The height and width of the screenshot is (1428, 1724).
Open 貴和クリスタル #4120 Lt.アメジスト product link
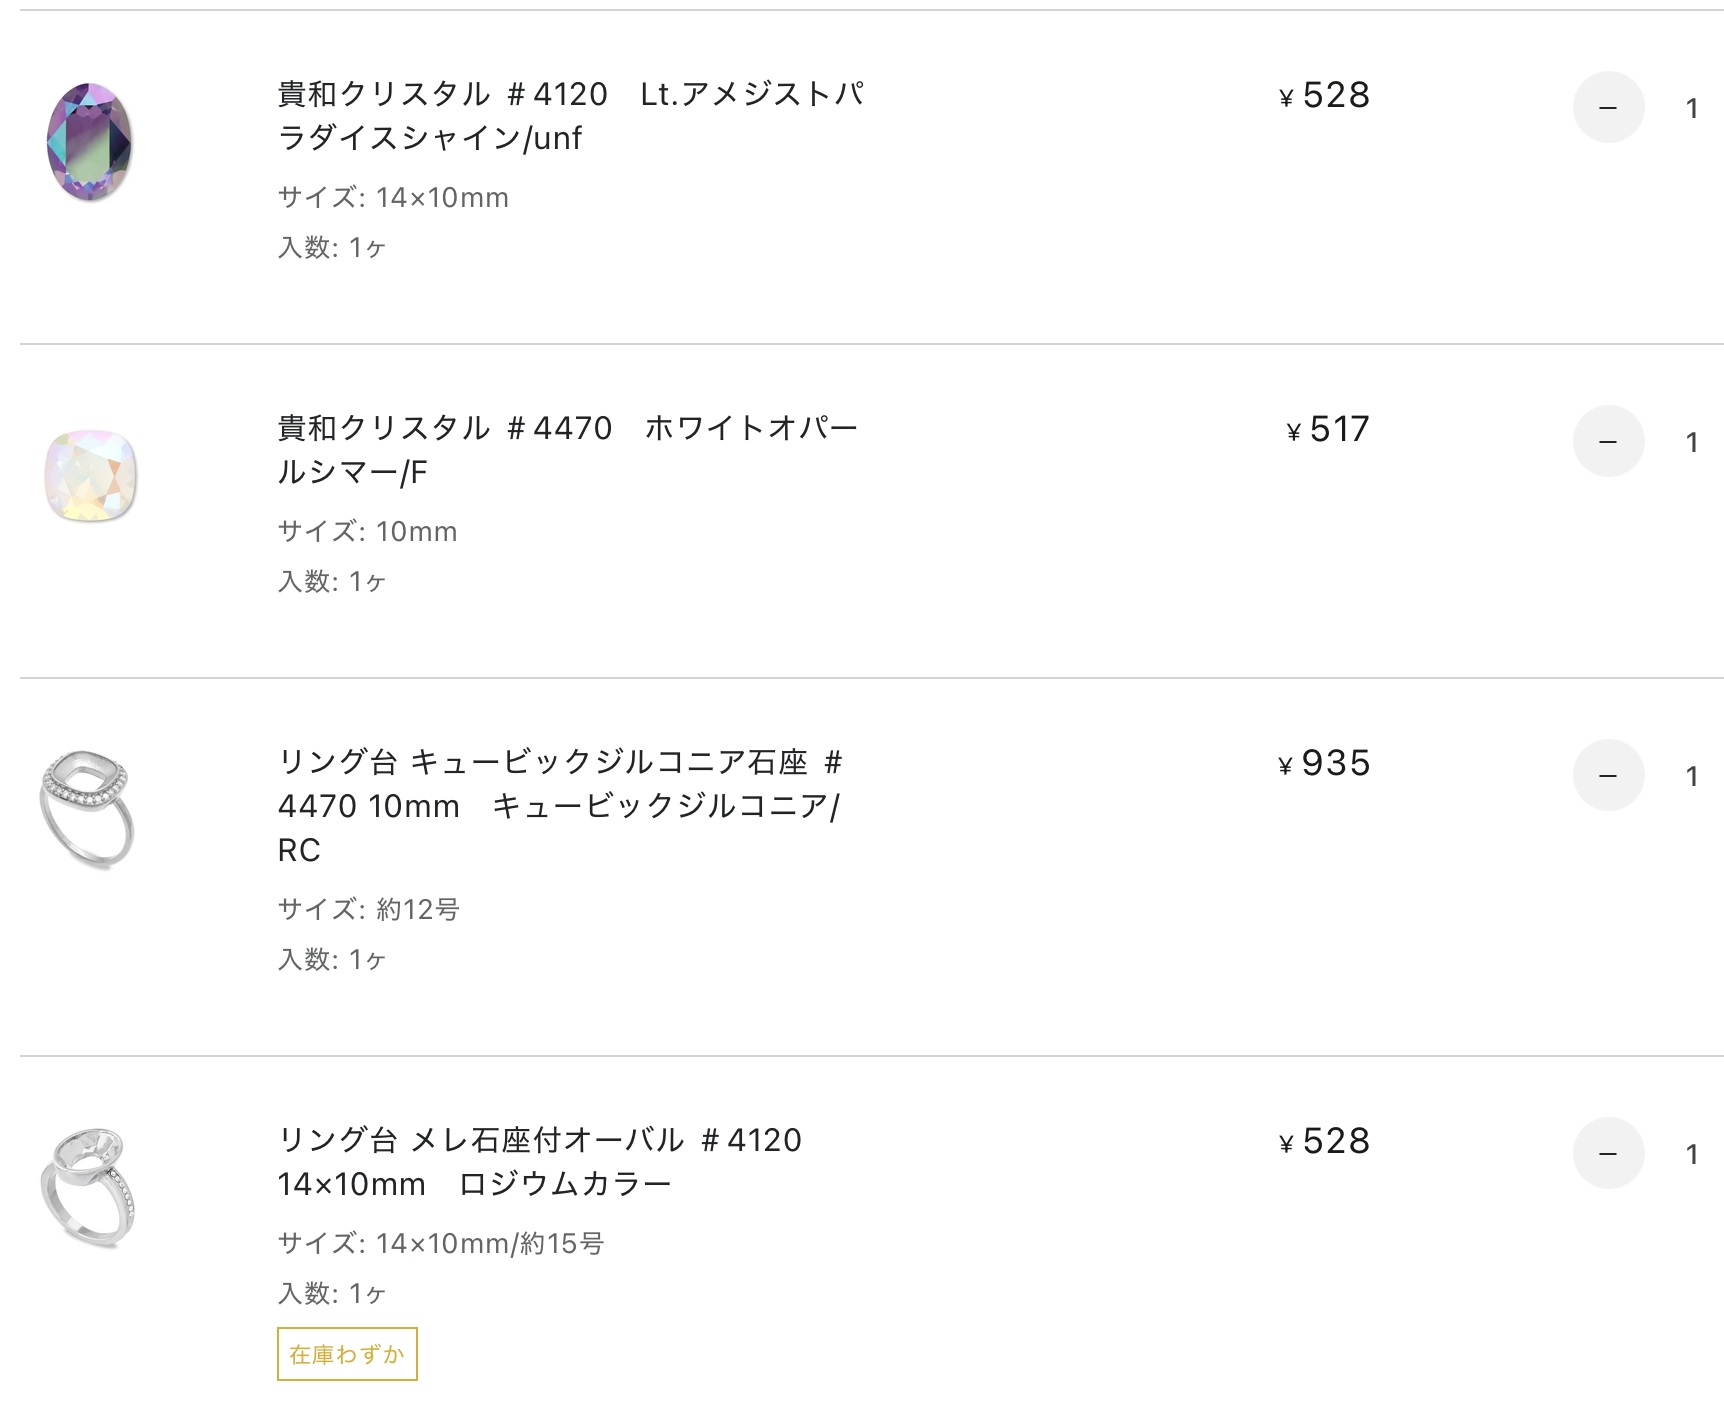(x=571, y=115)
